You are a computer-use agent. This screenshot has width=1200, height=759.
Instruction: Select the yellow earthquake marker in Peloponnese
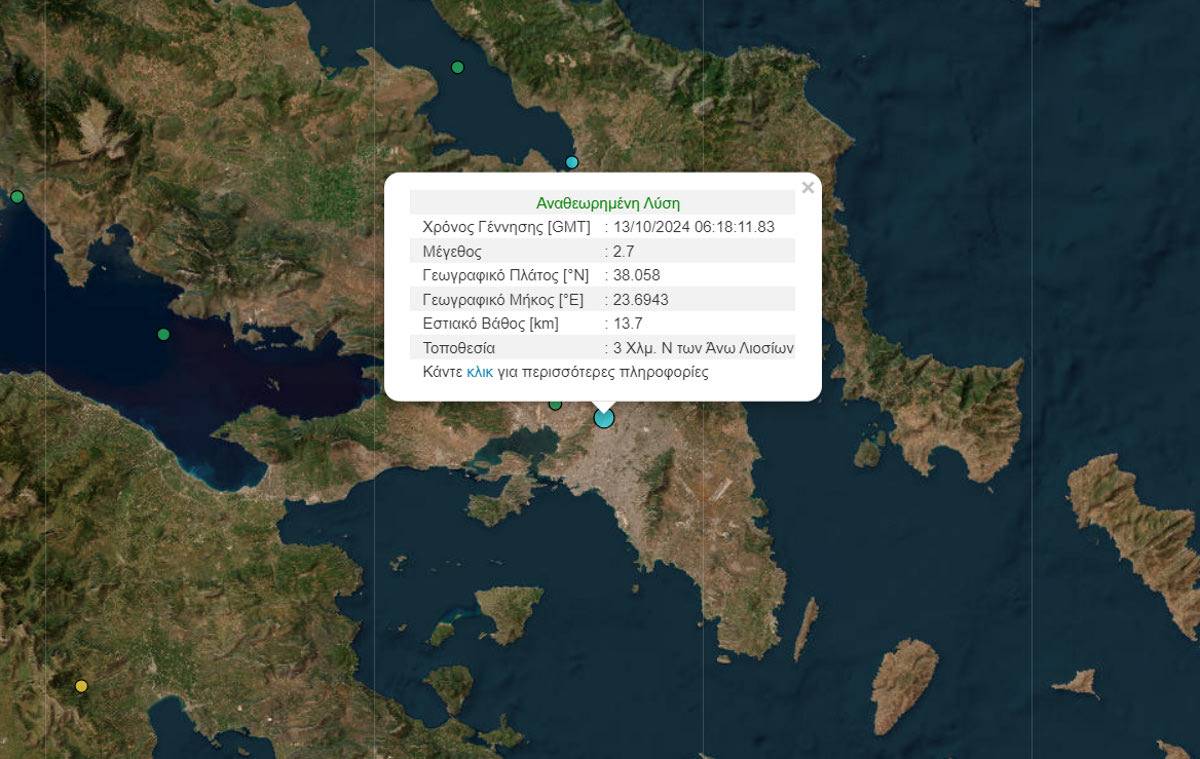pos(81,686)
